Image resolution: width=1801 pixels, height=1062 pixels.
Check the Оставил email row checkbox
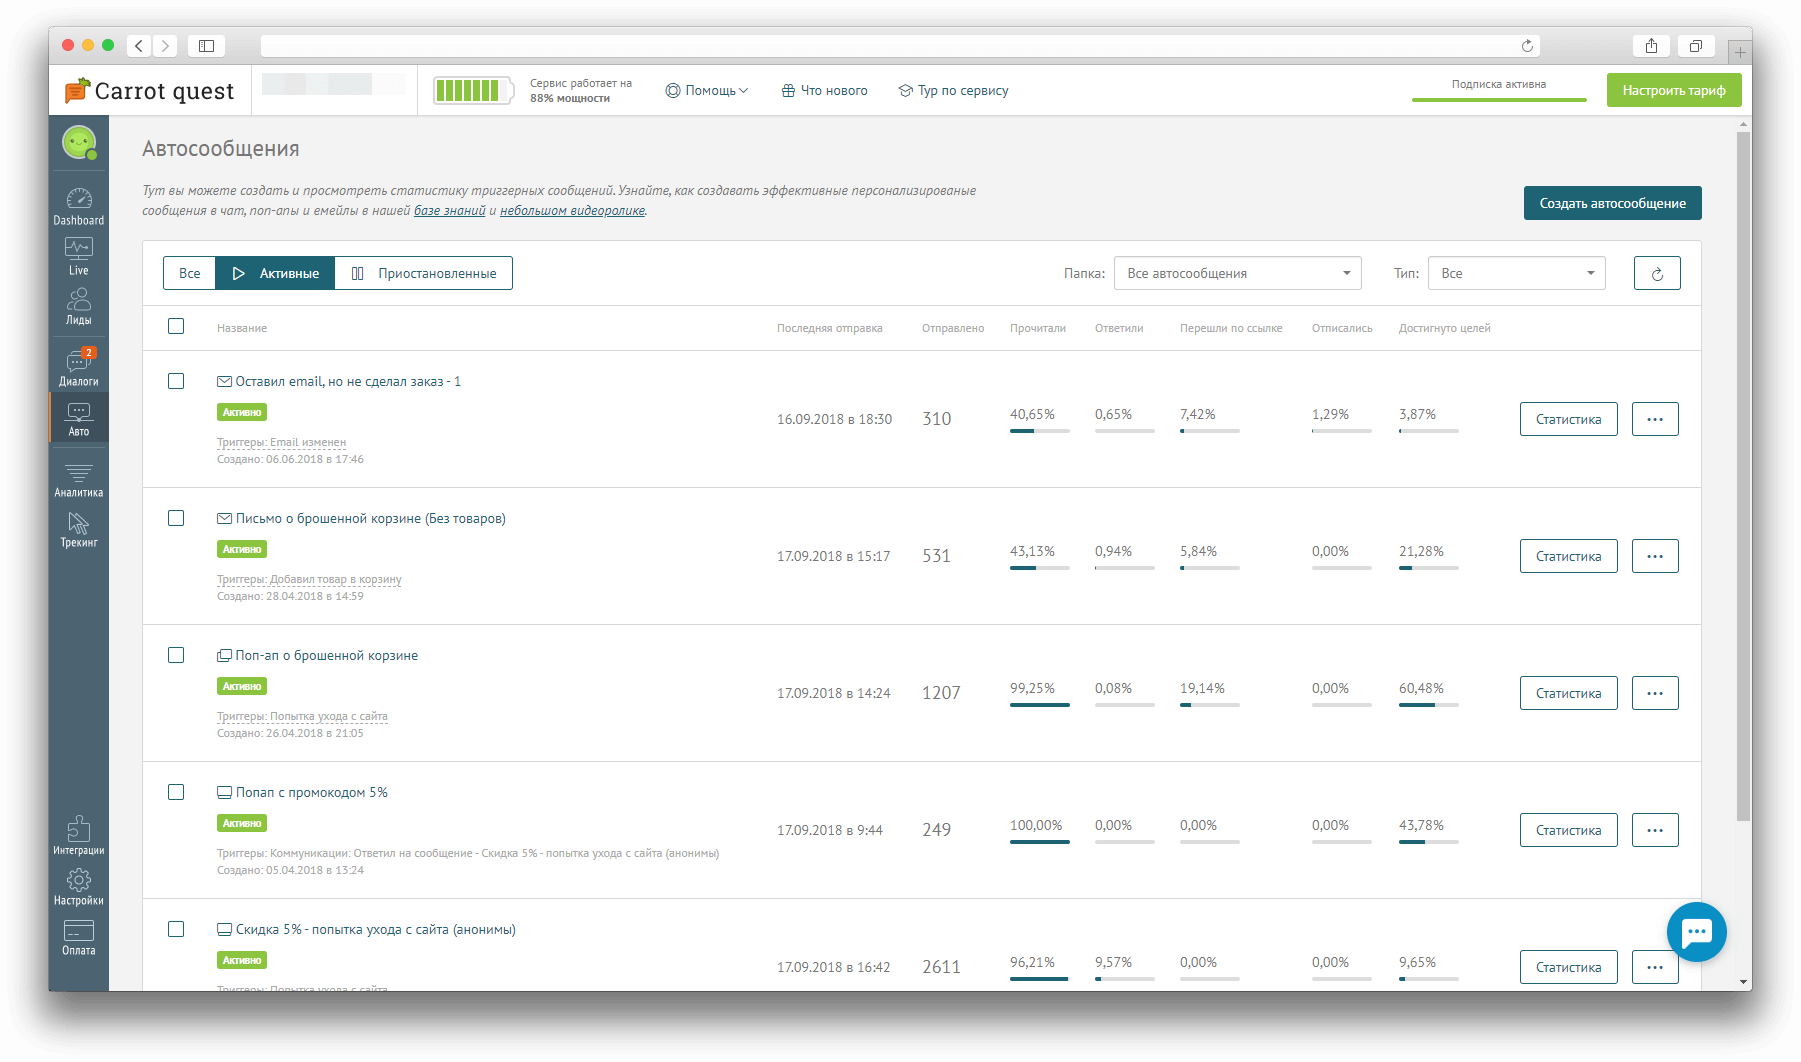coord(176,381)
